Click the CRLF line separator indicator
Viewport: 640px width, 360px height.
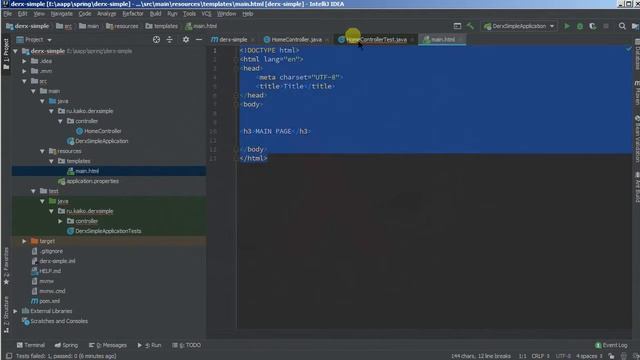pyautogui.click(x=540, y=356)
